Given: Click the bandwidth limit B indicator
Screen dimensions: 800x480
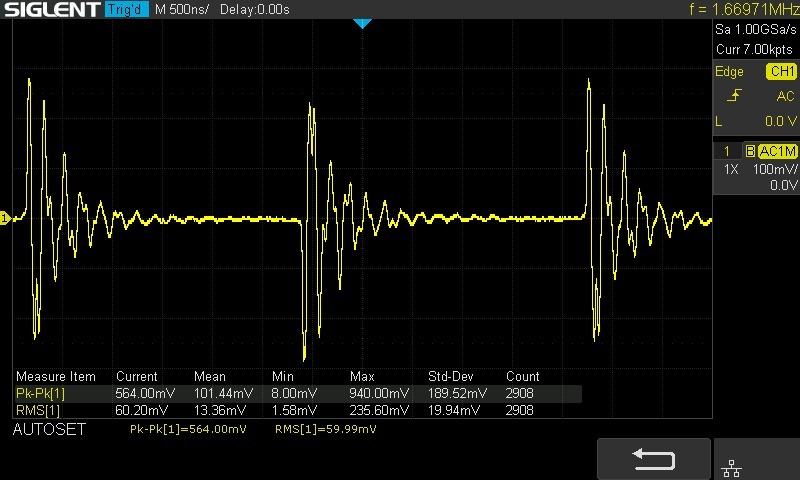Looking at the screenshot, I should 750,151.
